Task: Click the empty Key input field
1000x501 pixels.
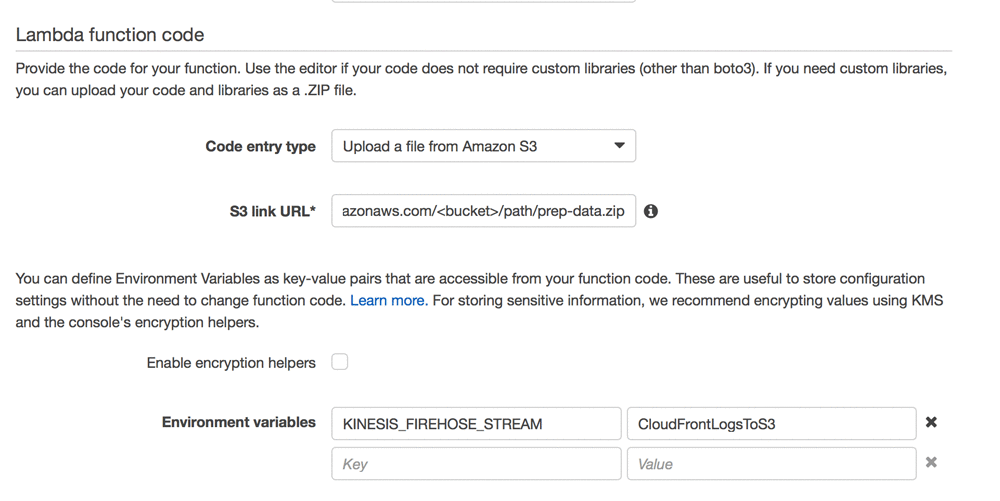Action: [x=476, y=464]
